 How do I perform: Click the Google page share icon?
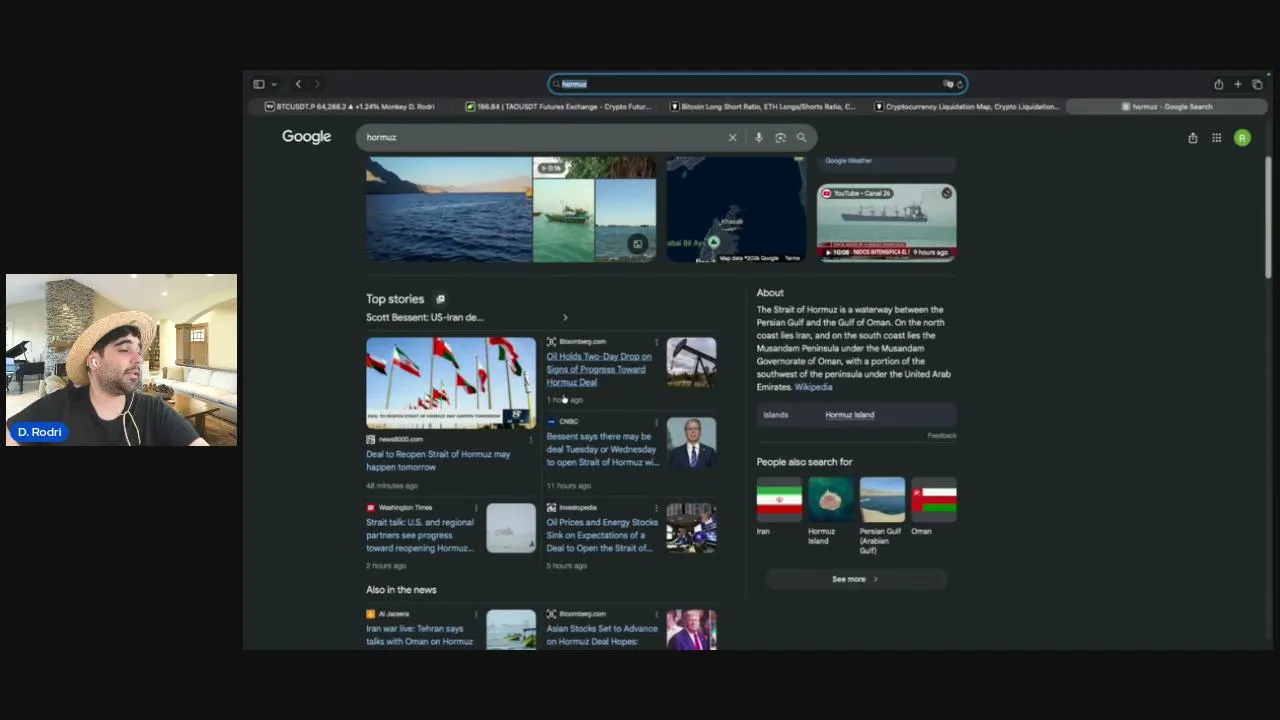(x=1192, y=138)
